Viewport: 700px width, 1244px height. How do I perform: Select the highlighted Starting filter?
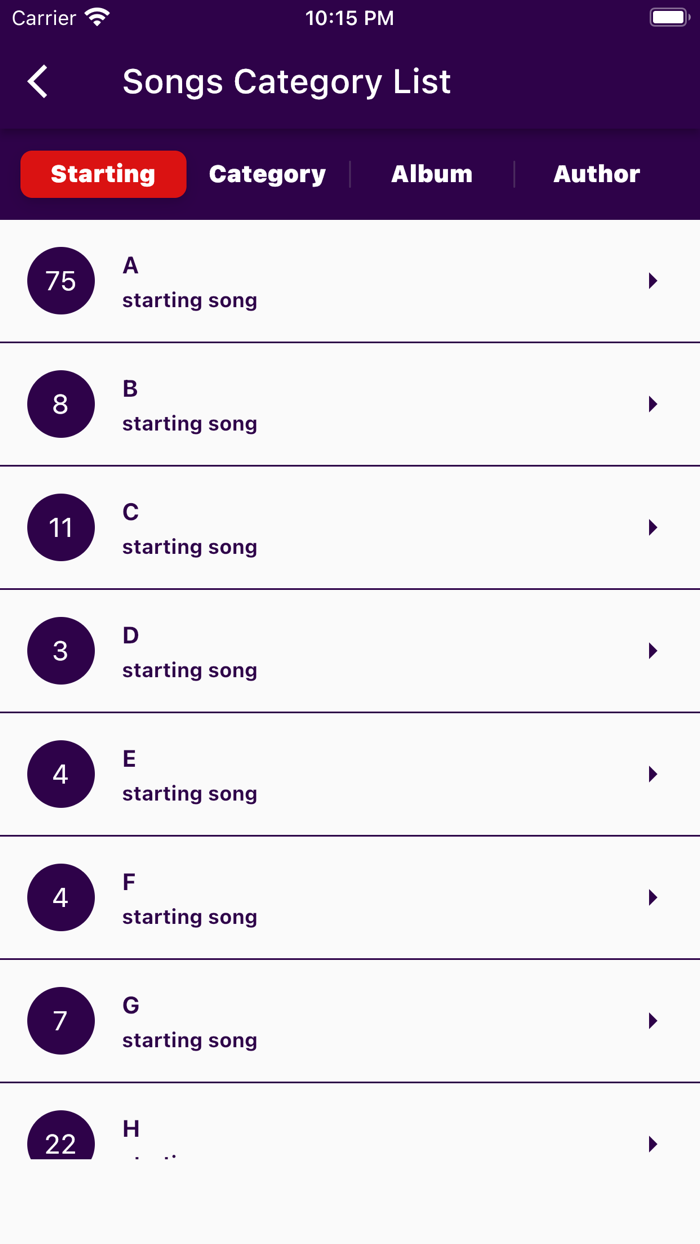pyautogui.click(x=103, y=174)
